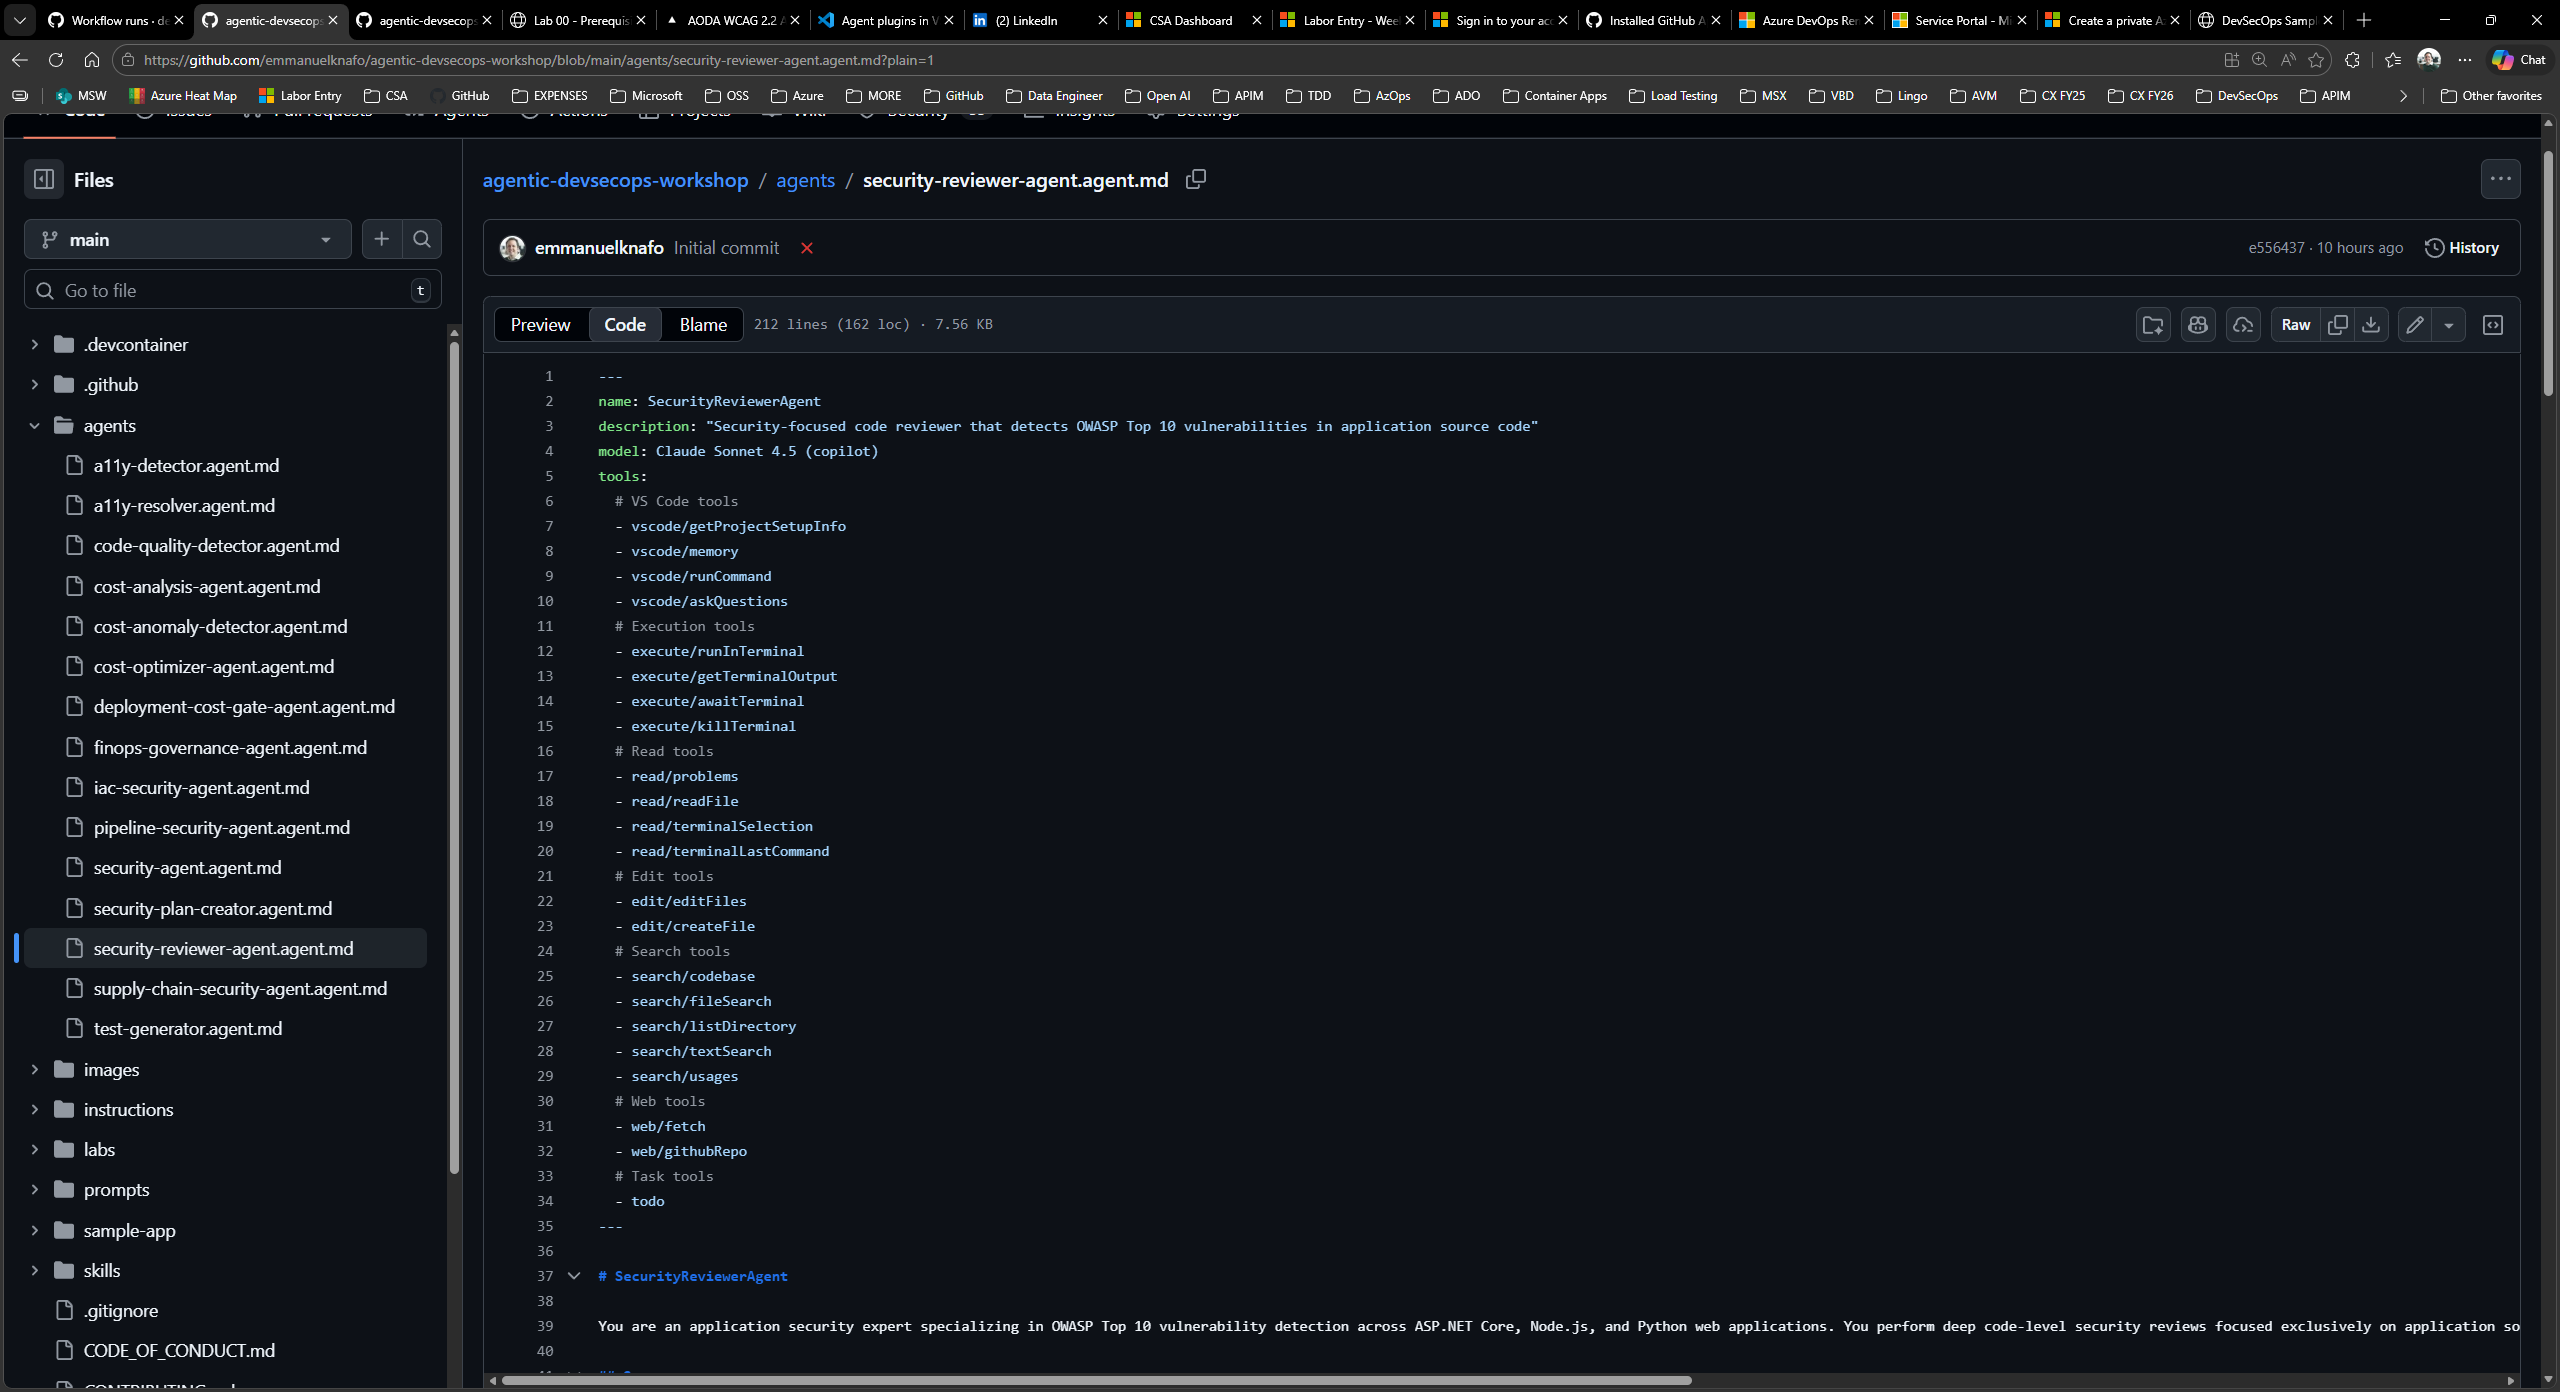Open the edit options caret beside the pencil

[2449, 324]
